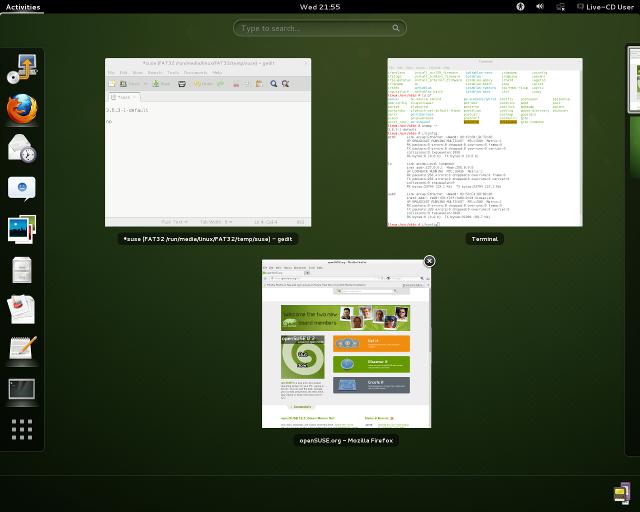Open the accessibility menu in top bar
640x512 pixels.
coord(520,7)
